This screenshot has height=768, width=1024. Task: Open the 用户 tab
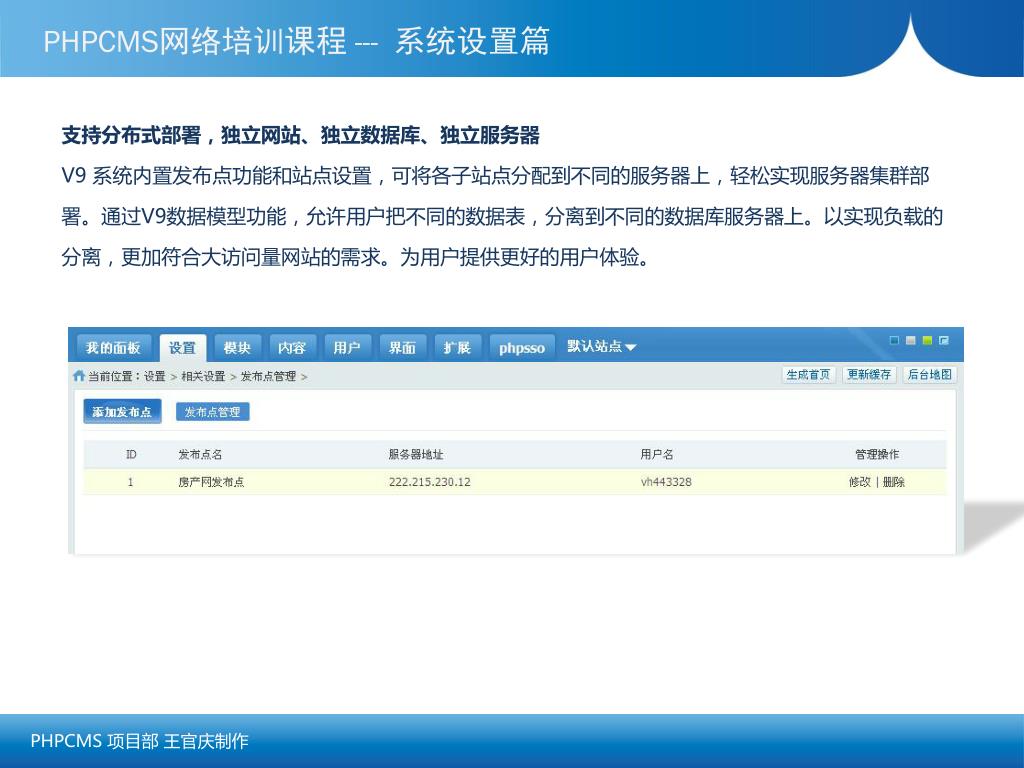click(x=347, y=348)
